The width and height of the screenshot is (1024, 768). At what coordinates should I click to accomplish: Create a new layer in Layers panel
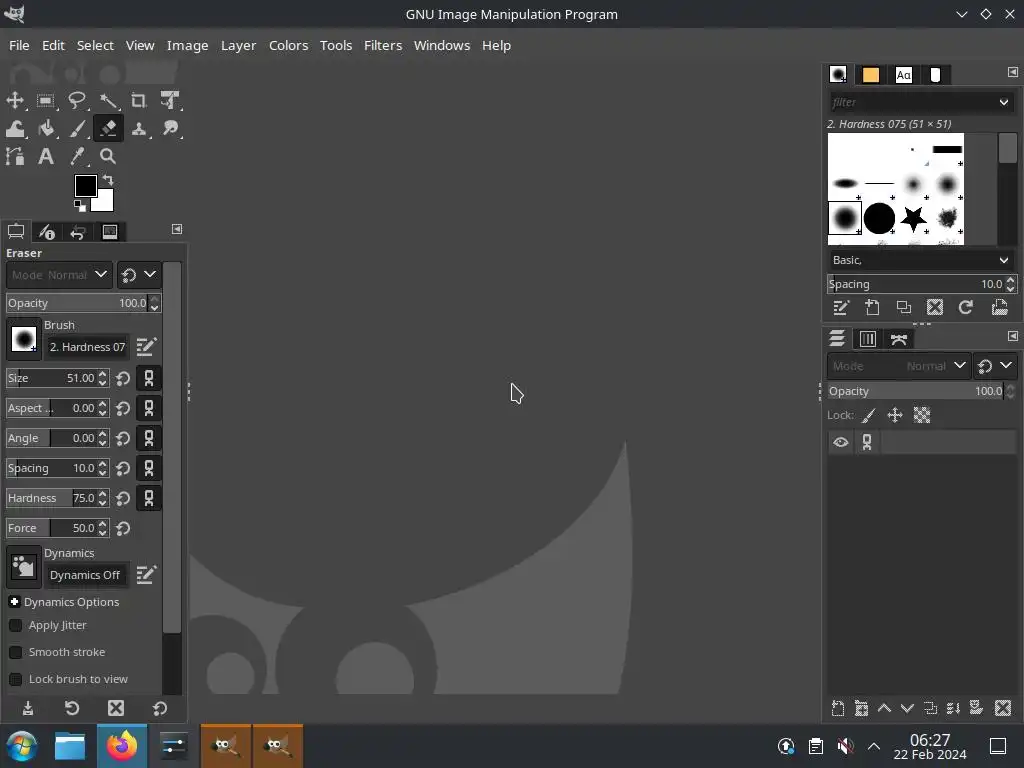[x=838, y=708]
